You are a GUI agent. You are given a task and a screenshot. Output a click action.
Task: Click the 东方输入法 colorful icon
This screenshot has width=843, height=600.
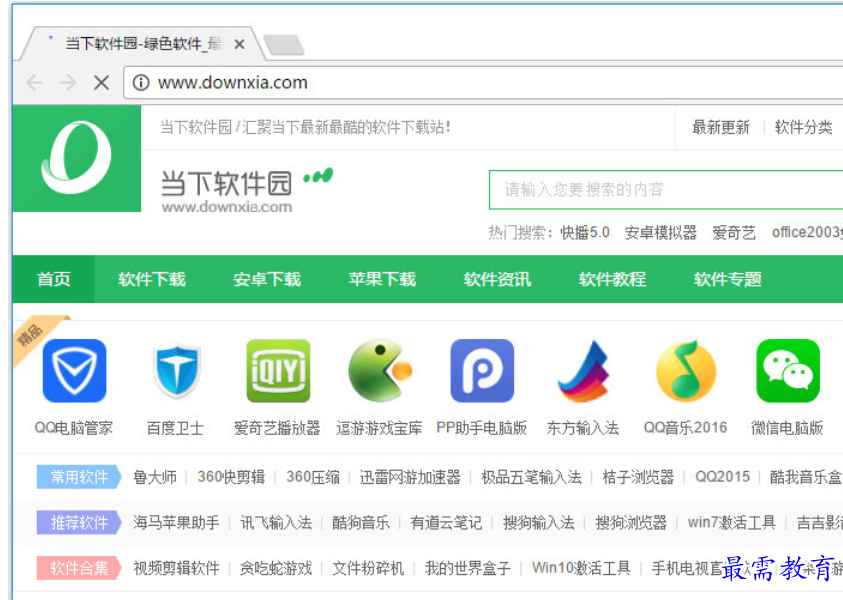584,371
